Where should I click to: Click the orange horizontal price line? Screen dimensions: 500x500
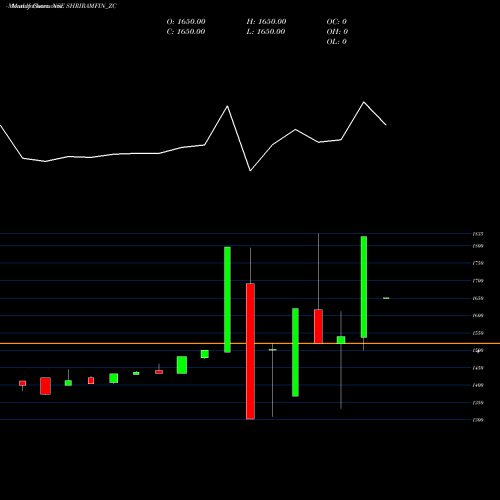tap(250, 343)
